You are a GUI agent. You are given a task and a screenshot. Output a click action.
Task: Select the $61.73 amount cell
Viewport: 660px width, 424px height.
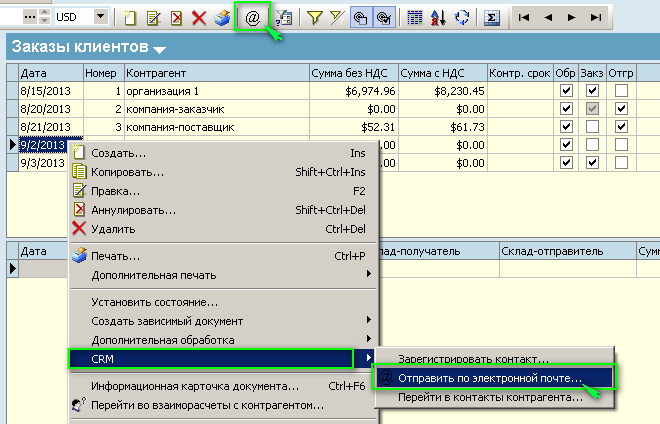coord(443,127)
